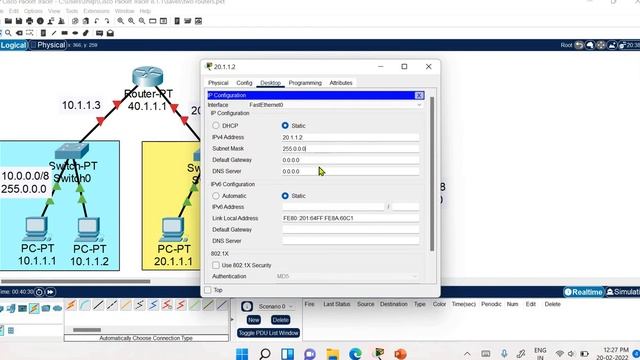Screen dimensions: 640x360
Task: Click the IPv4 Default Gateway field
Action: [350, 160]
